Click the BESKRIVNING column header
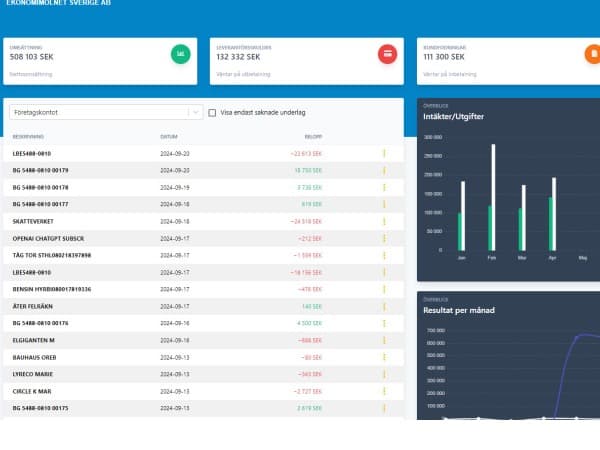The width and height of the screenshot is (600, 450). [28, 137]
